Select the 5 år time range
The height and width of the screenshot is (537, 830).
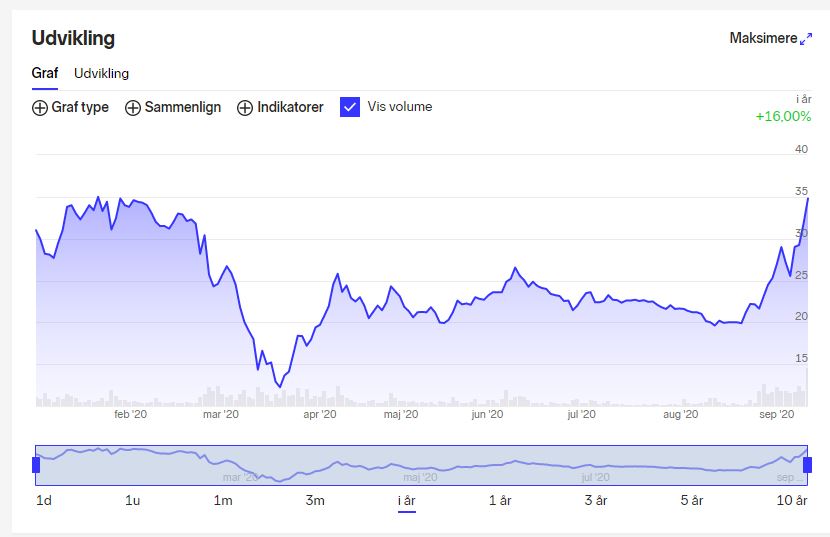point(691,500)
